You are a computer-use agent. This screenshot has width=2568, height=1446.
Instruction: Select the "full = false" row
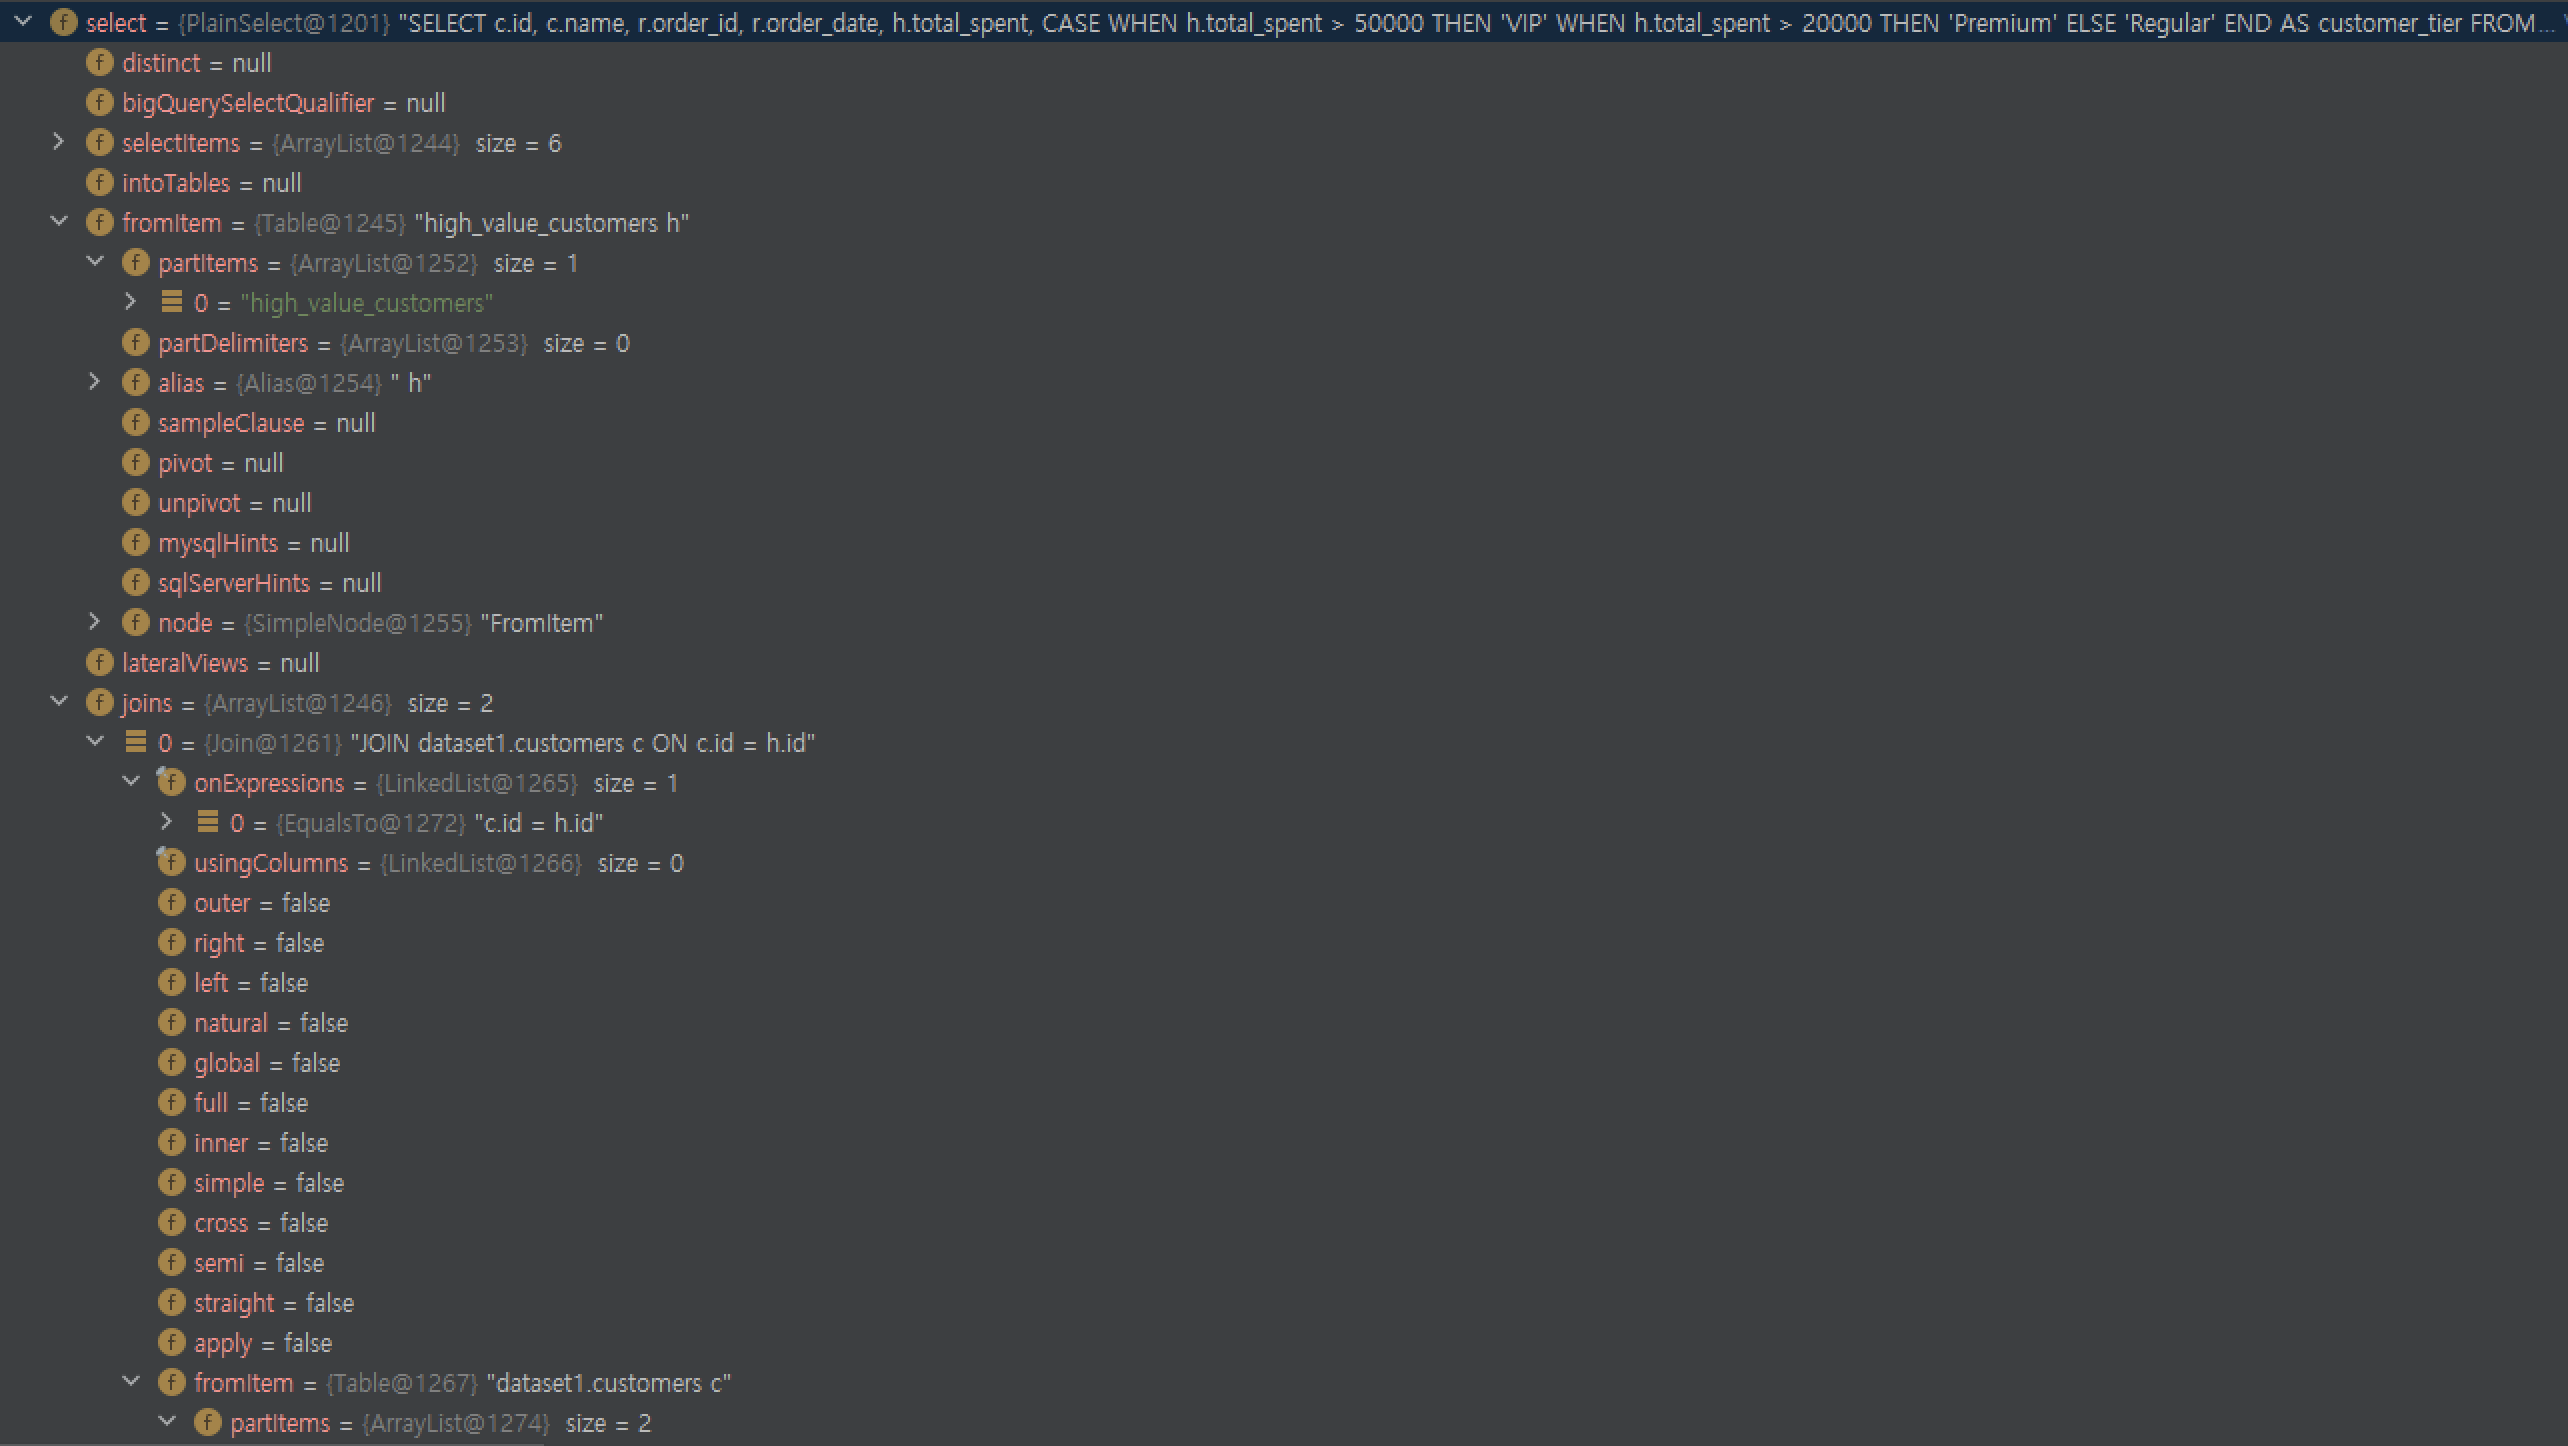[1284, 1103]
